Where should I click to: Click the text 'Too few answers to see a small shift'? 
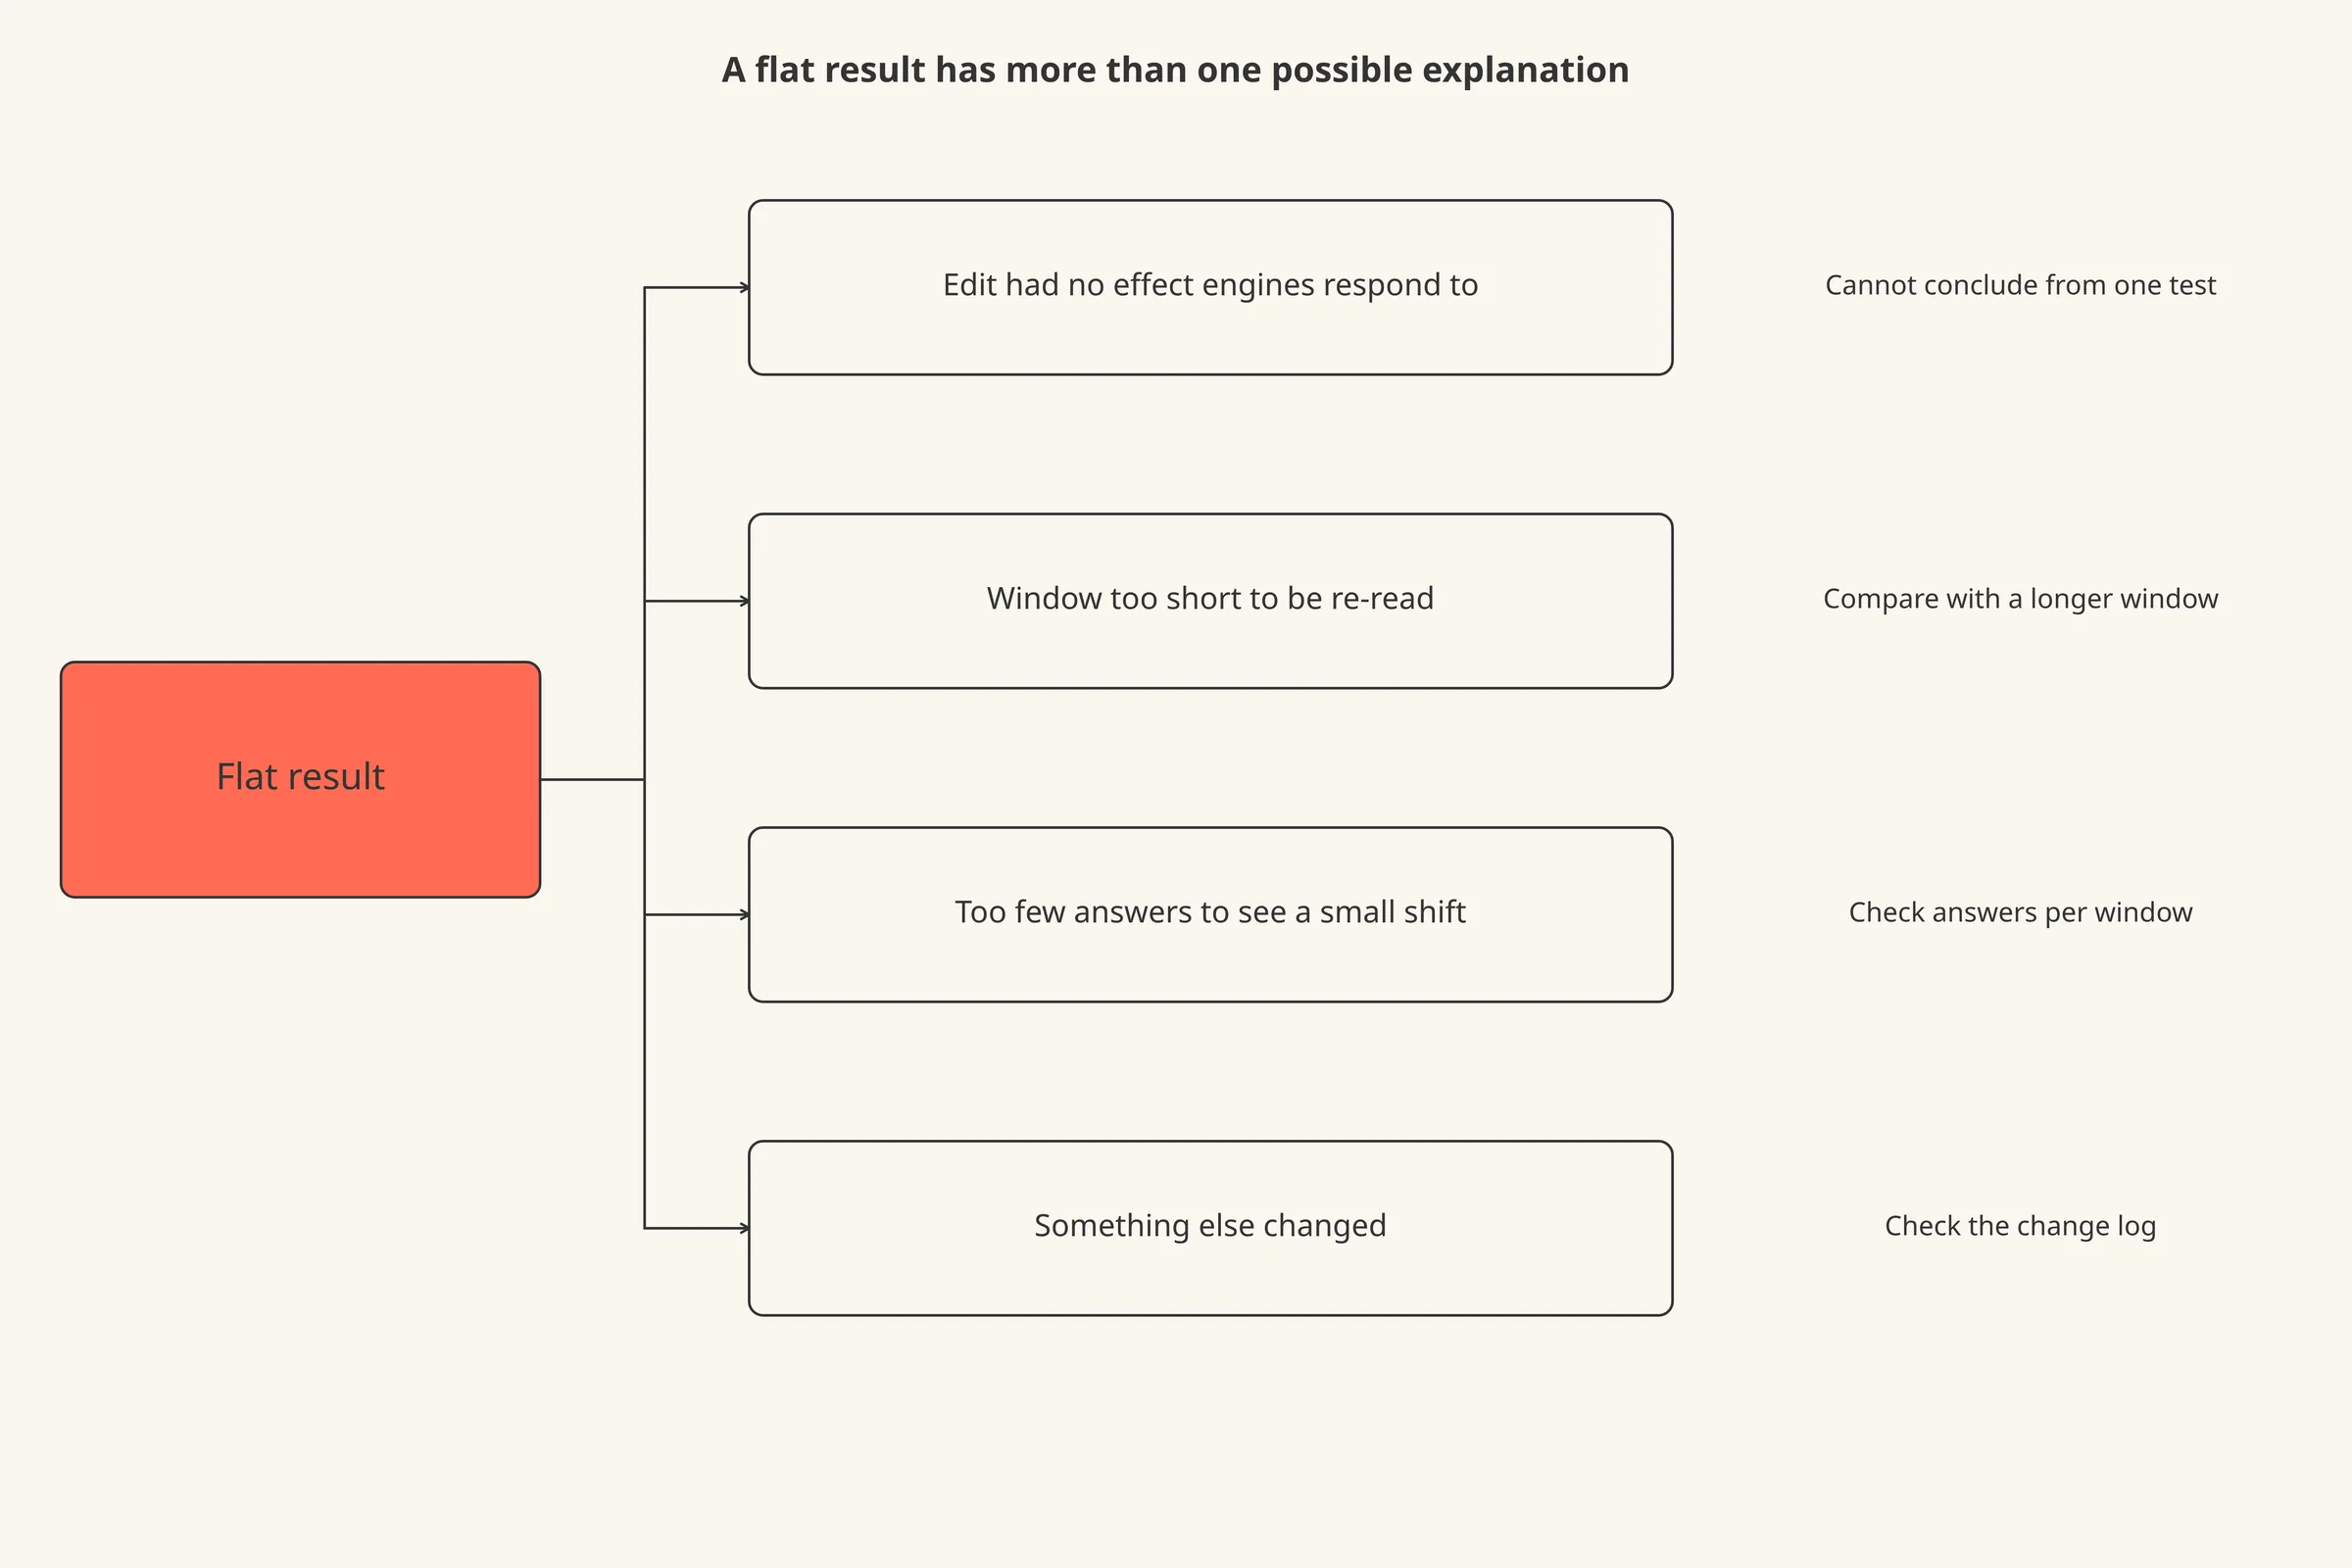1210,912
